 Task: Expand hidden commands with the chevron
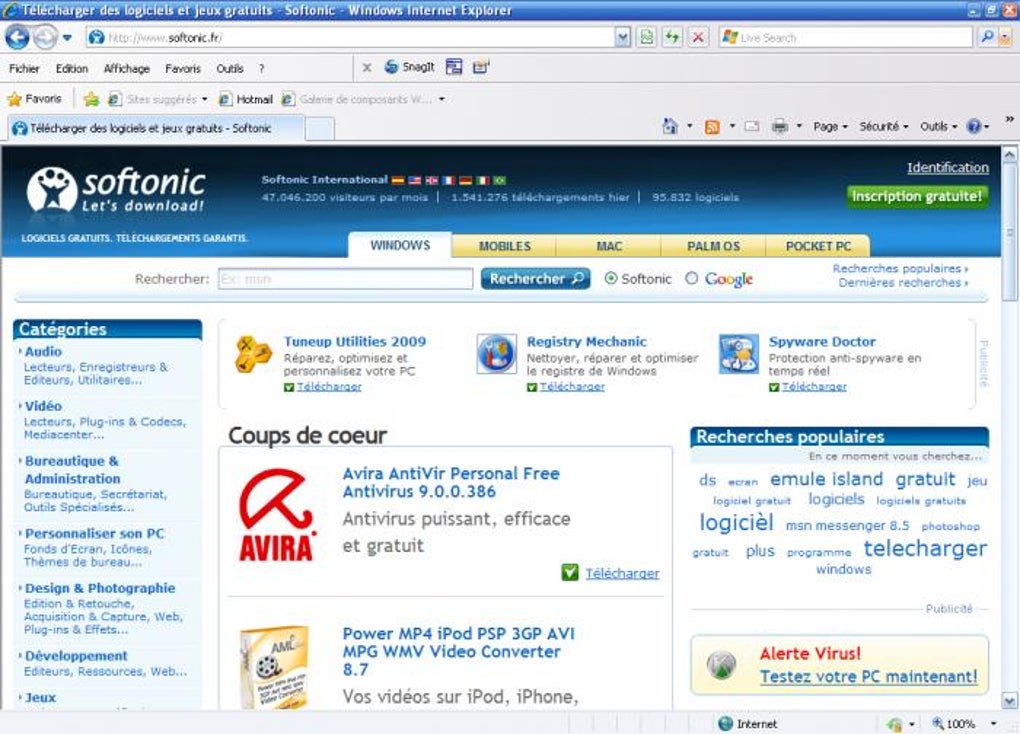[1009, 119]
